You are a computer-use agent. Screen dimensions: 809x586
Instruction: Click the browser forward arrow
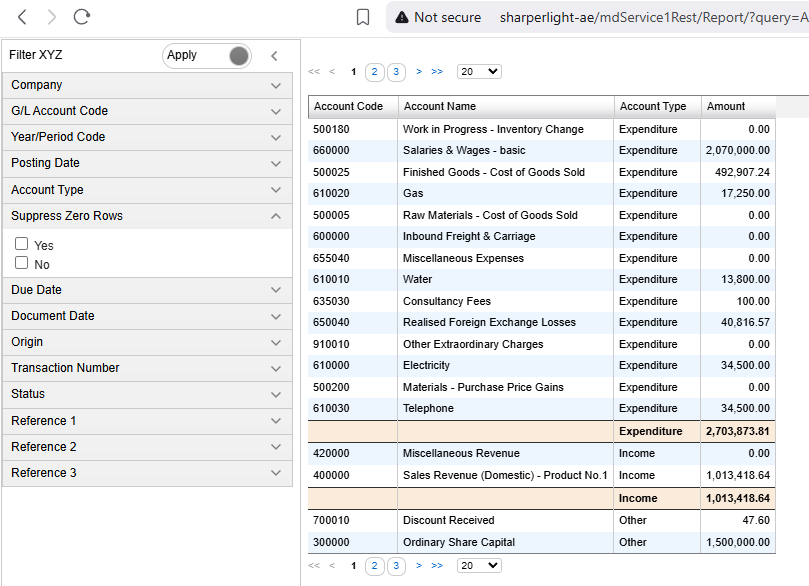(x=52, y=17)
